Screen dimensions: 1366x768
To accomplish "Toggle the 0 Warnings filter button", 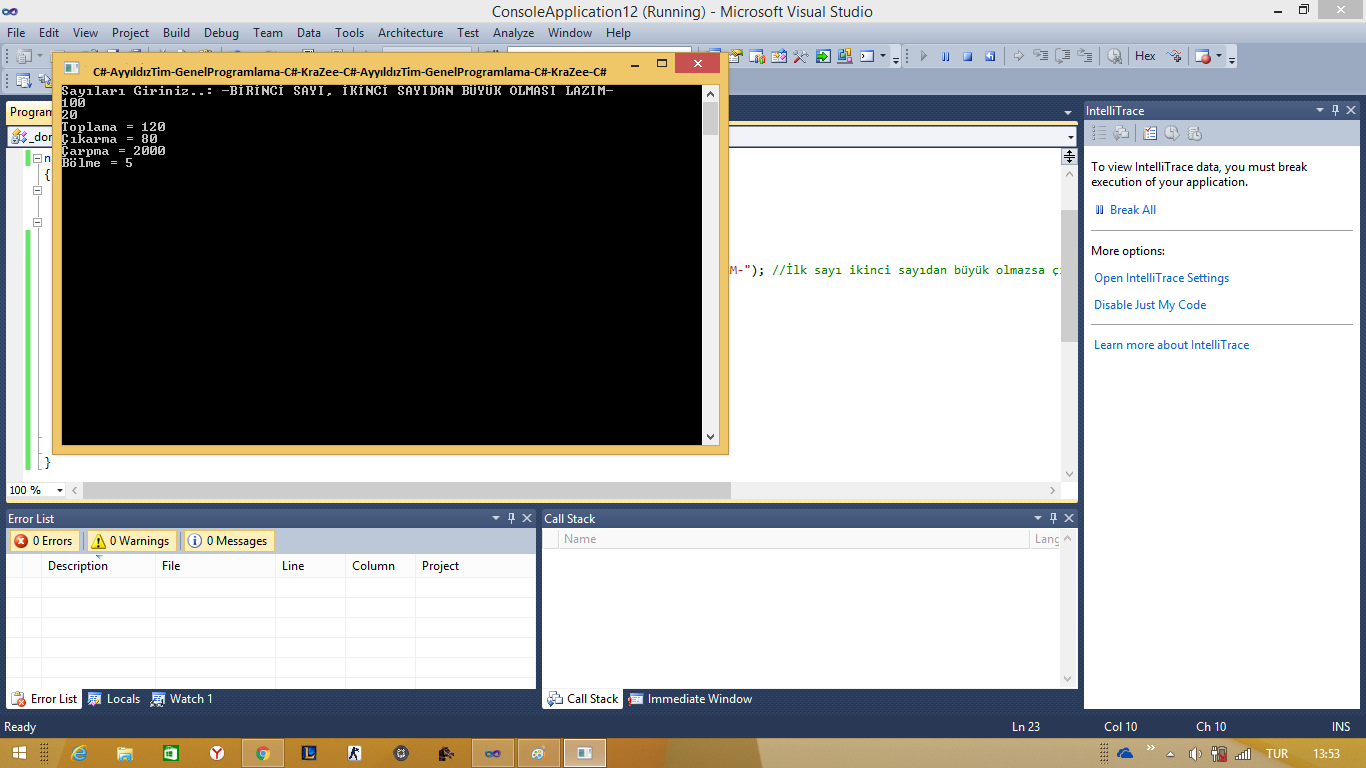I will [131, 541].
